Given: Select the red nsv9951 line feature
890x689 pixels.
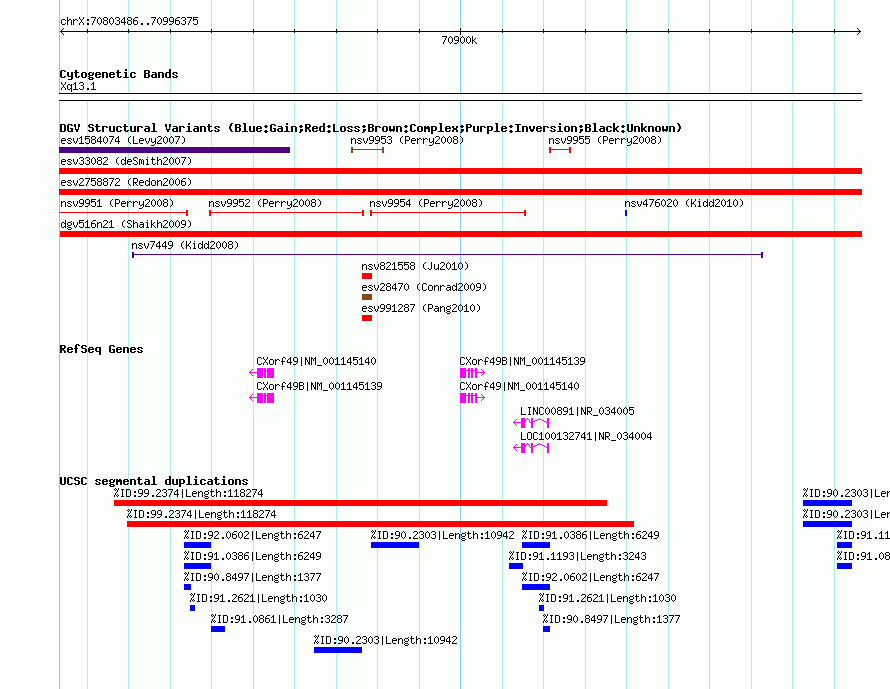Looking at the screenshot, I should [124, 213].
